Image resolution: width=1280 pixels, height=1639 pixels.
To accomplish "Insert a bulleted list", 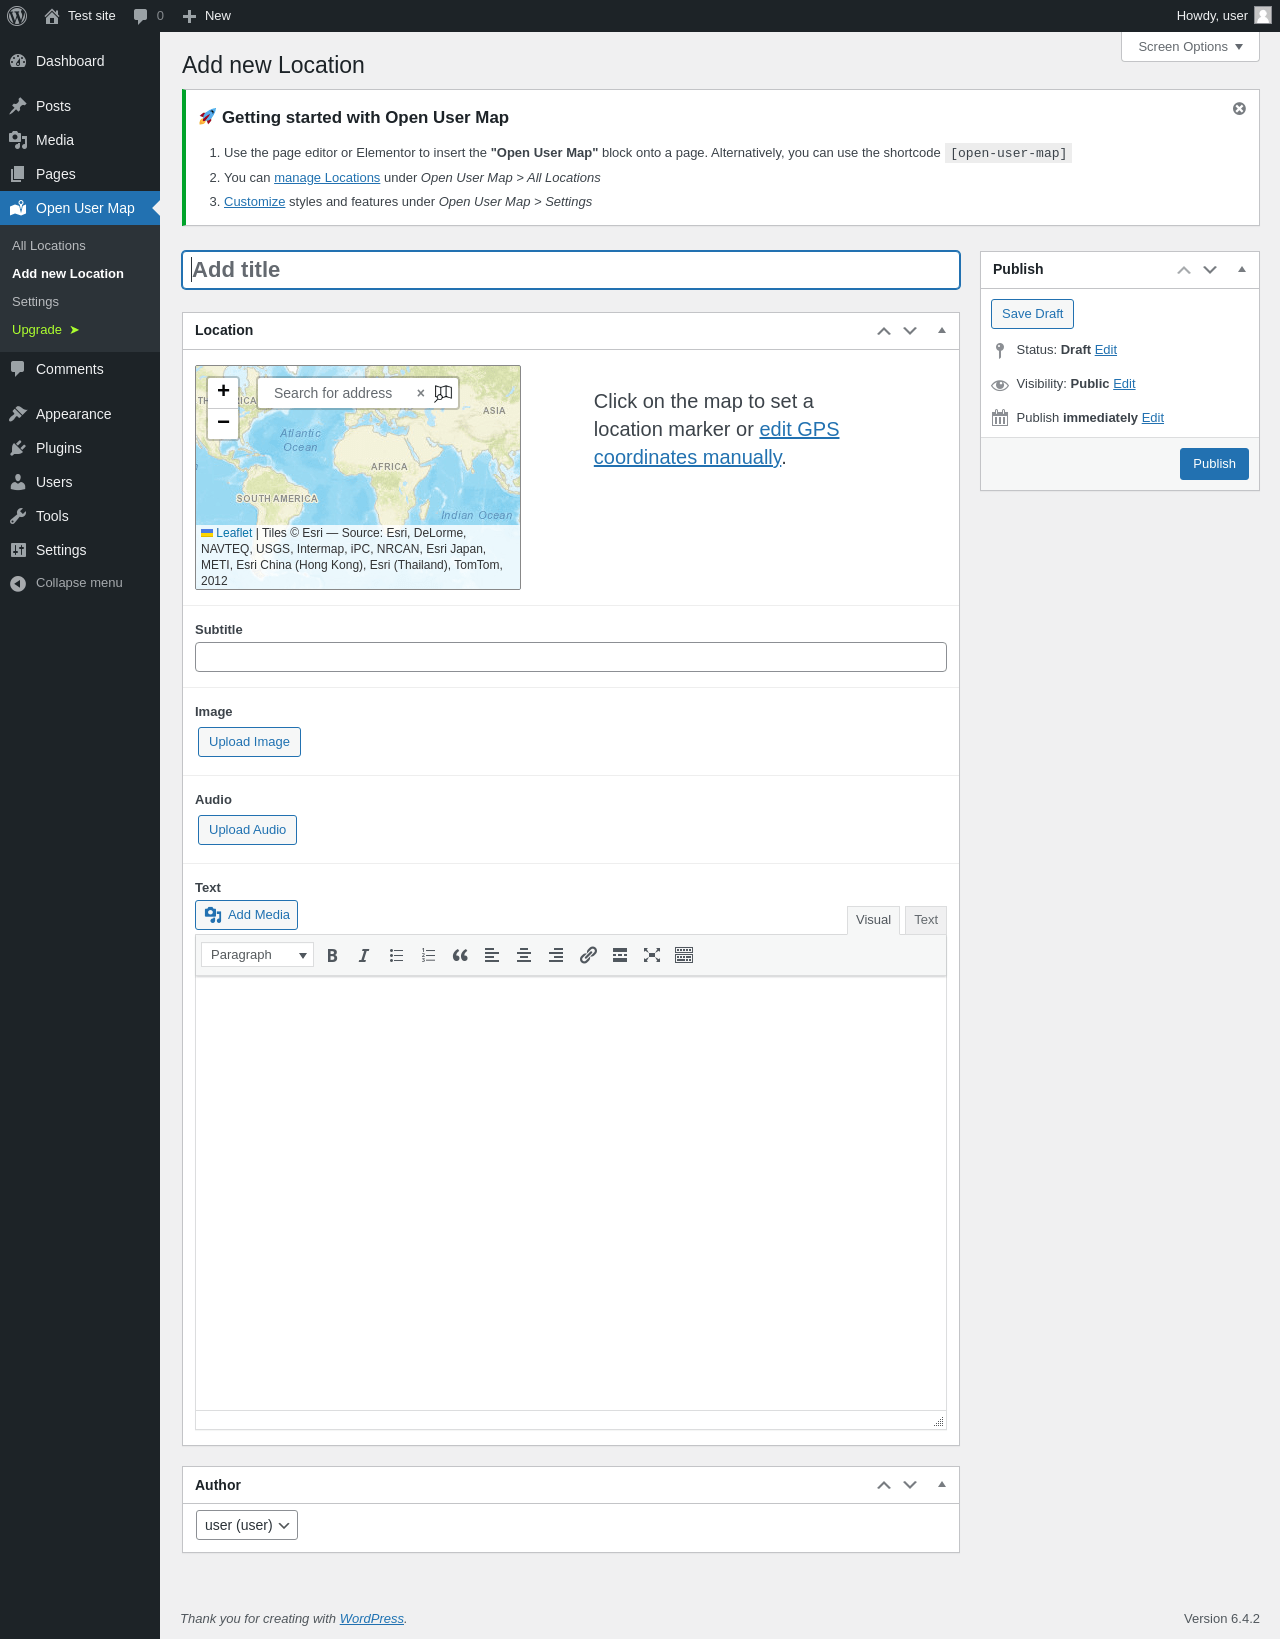I will pyautogui.click(x=396, y=956).
